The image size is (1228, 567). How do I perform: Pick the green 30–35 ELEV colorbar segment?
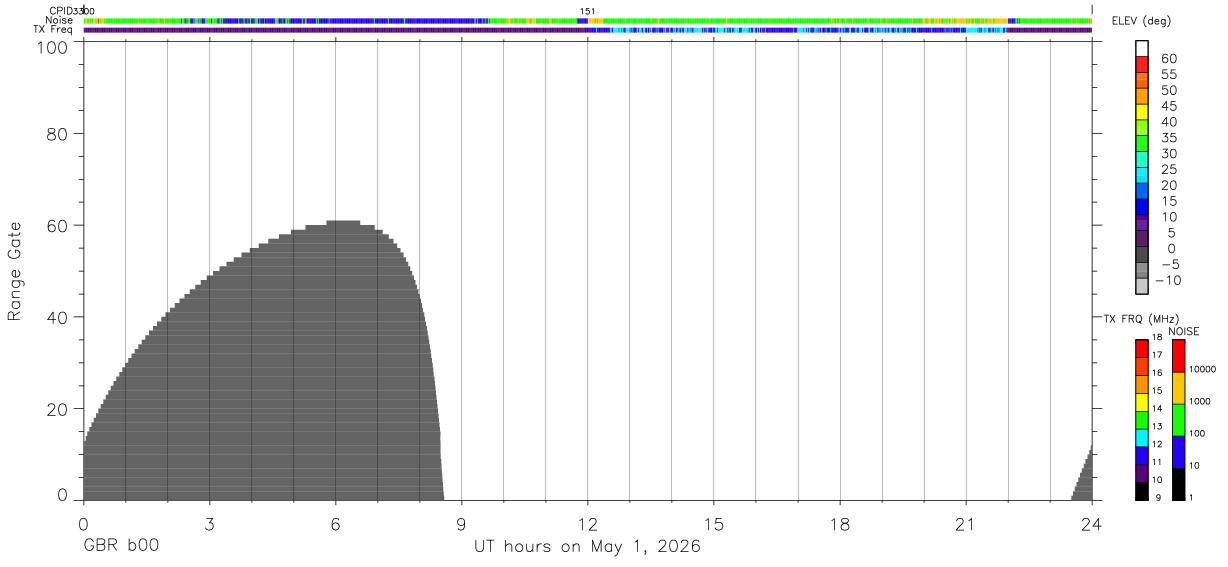click(x=1142, y=144)
